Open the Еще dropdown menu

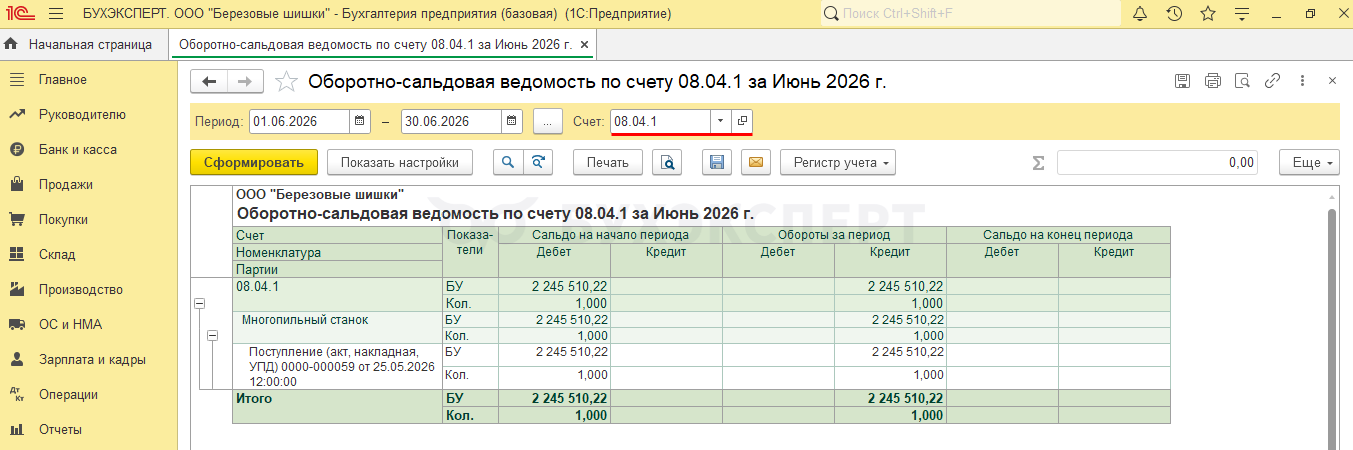[1308, 162]
